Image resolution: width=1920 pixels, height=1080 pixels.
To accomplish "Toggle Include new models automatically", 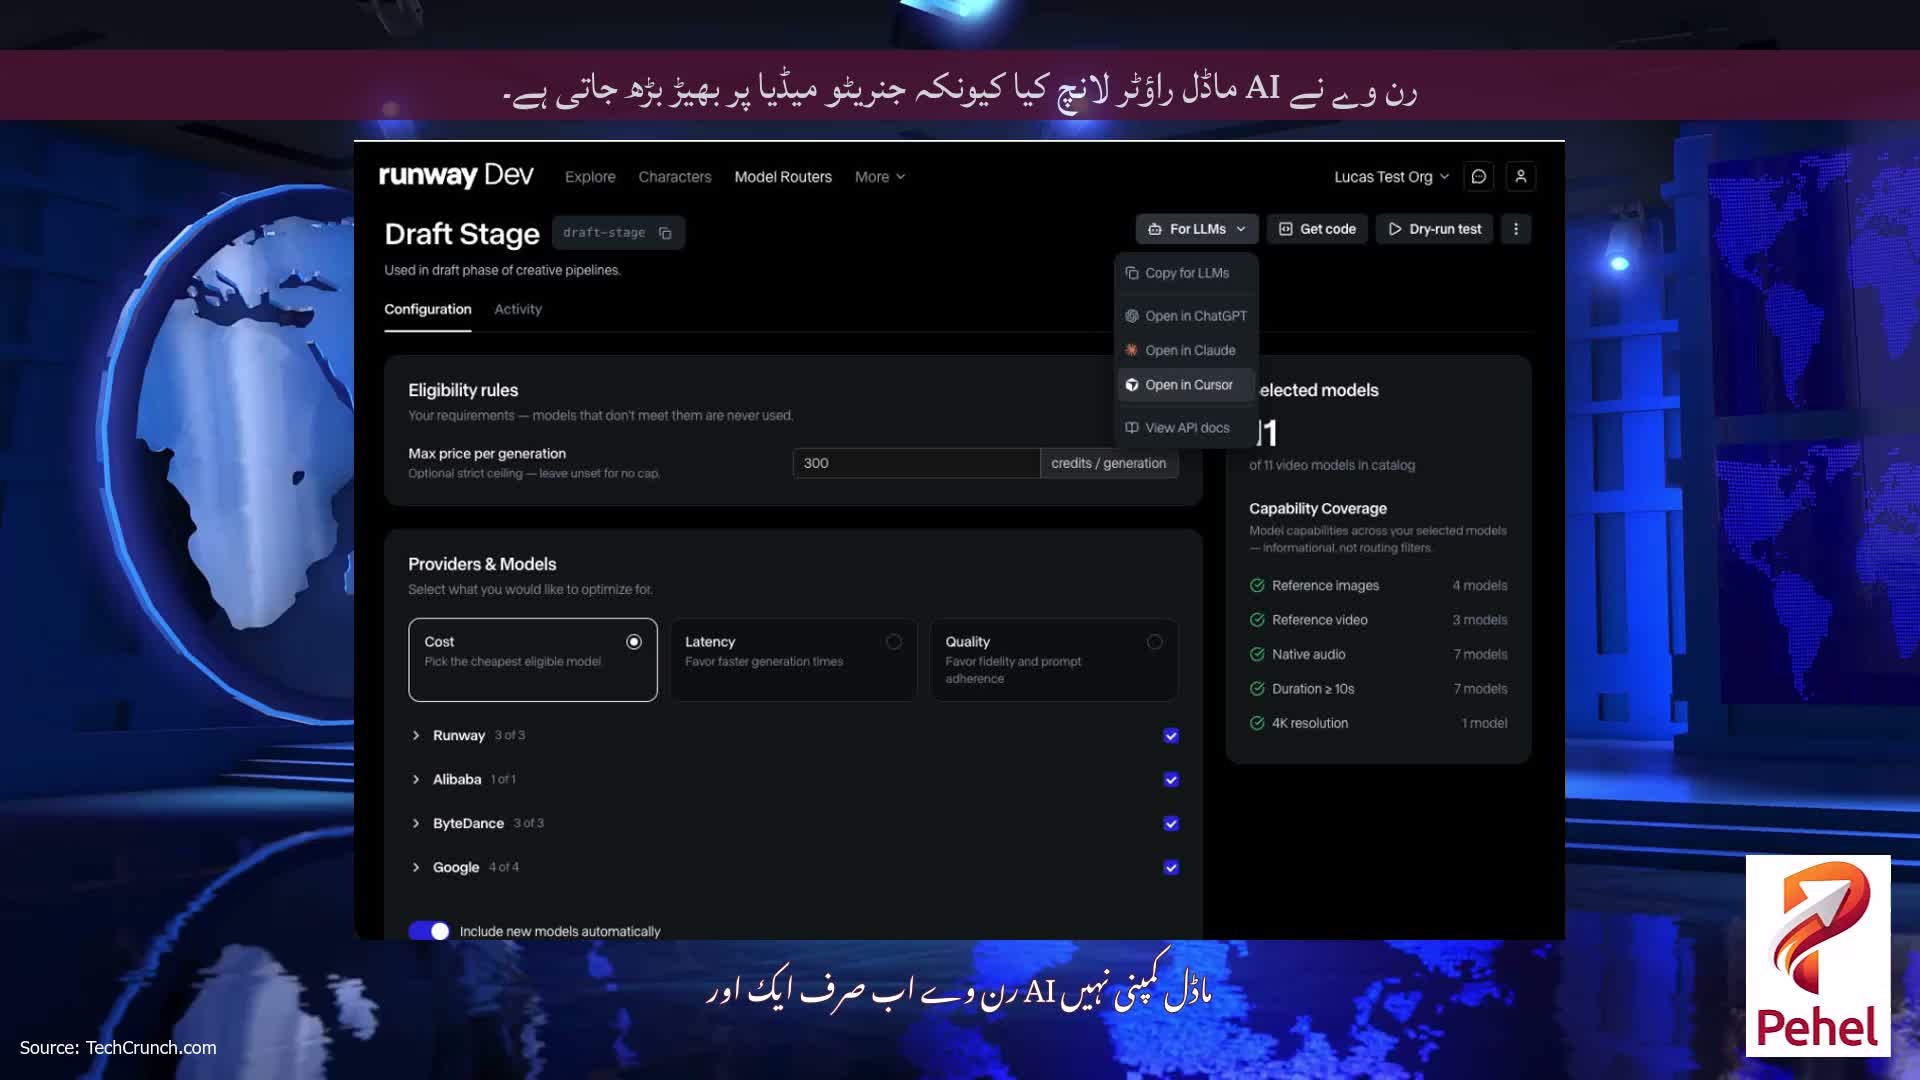I will point(429,931).
